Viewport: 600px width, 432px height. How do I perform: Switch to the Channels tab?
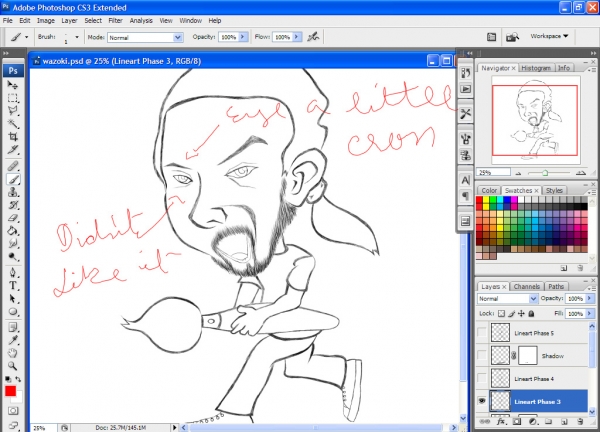coord(527,287)
